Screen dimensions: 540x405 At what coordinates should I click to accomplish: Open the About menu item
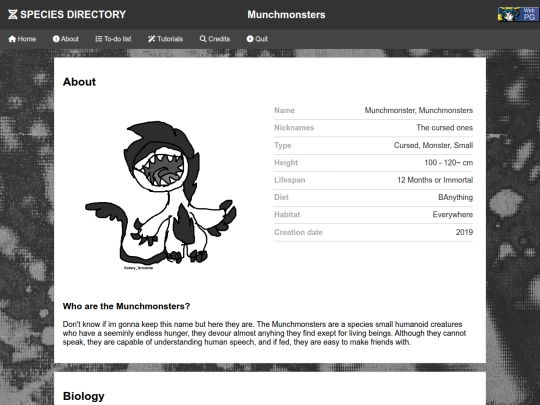65,39
